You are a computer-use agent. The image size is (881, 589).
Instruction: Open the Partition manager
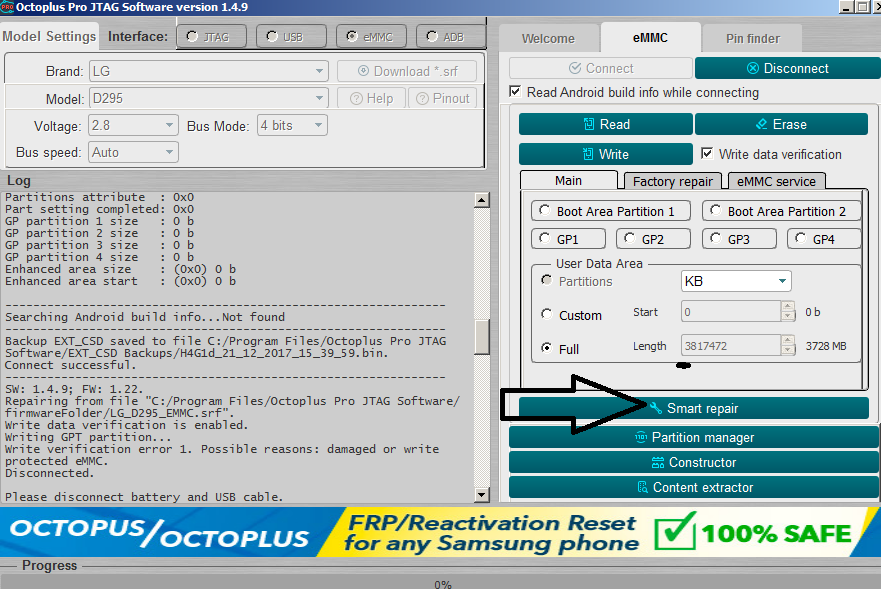(x=694, y=437)
